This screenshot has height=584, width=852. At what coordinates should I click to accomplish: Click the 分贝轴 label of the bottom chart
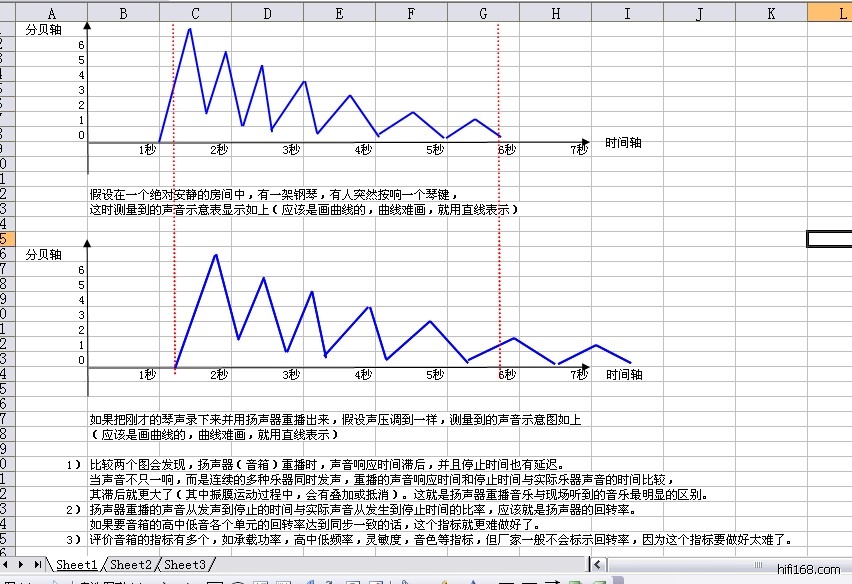44,254
